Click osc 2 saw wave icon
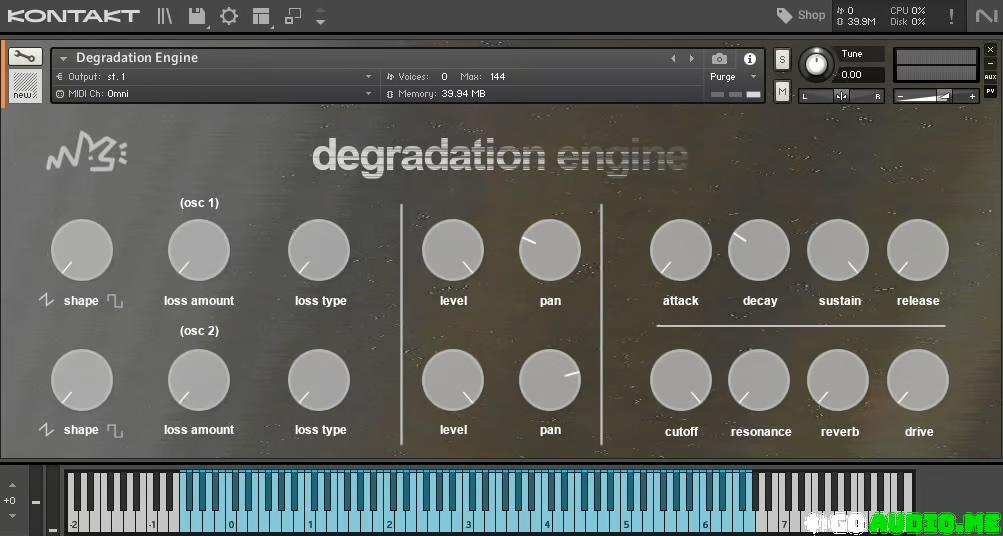 pyautogui.click(x=47, y=429)
